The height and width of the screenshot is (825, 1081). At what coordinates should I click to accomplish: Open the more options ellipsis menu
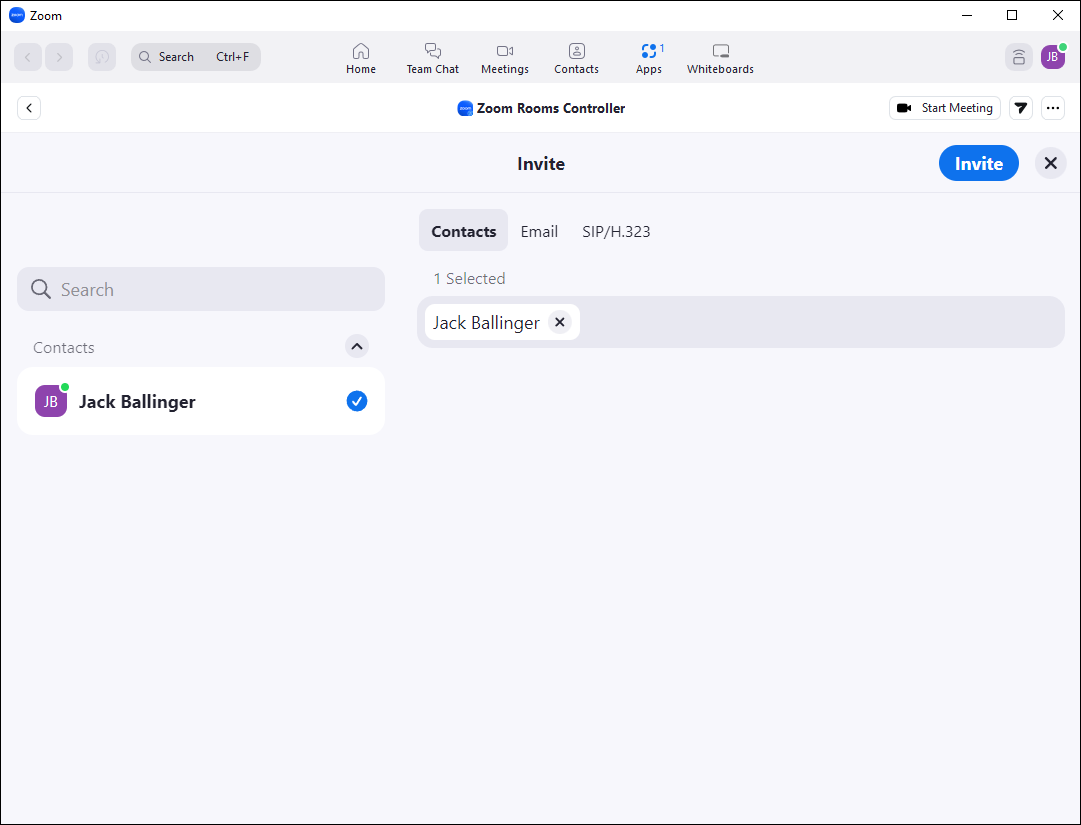point(1053,108)
